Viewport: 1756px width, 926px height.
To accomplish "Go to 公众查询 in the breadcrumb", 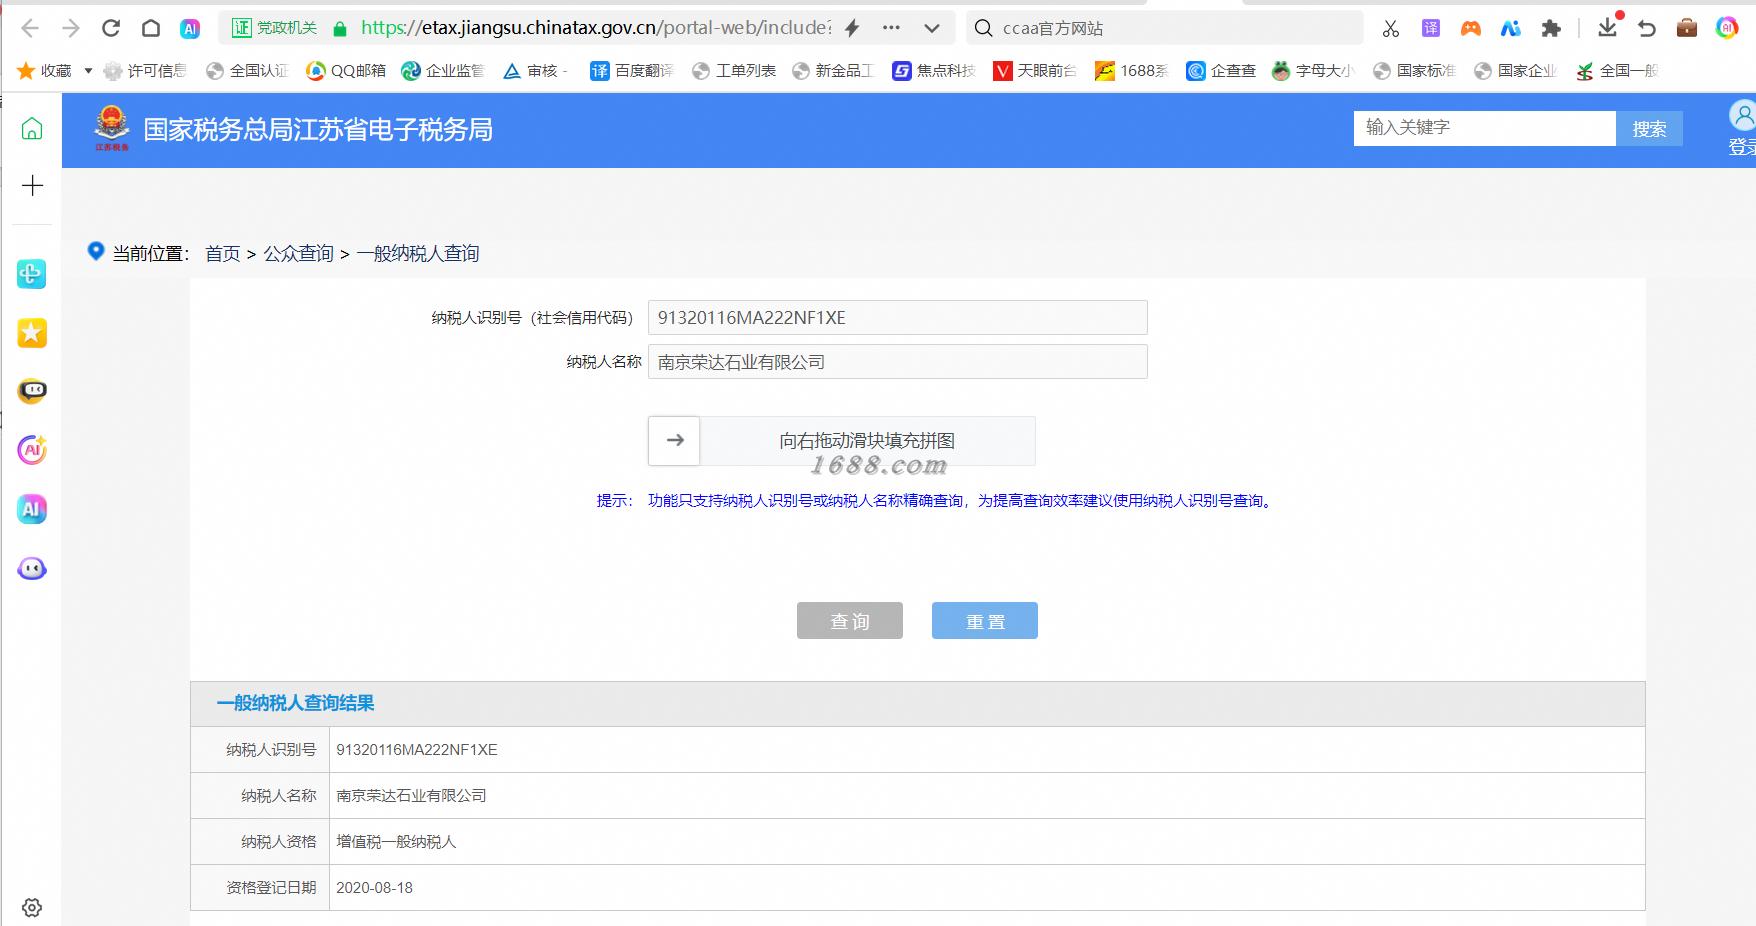I will click(x=298, y=254).
